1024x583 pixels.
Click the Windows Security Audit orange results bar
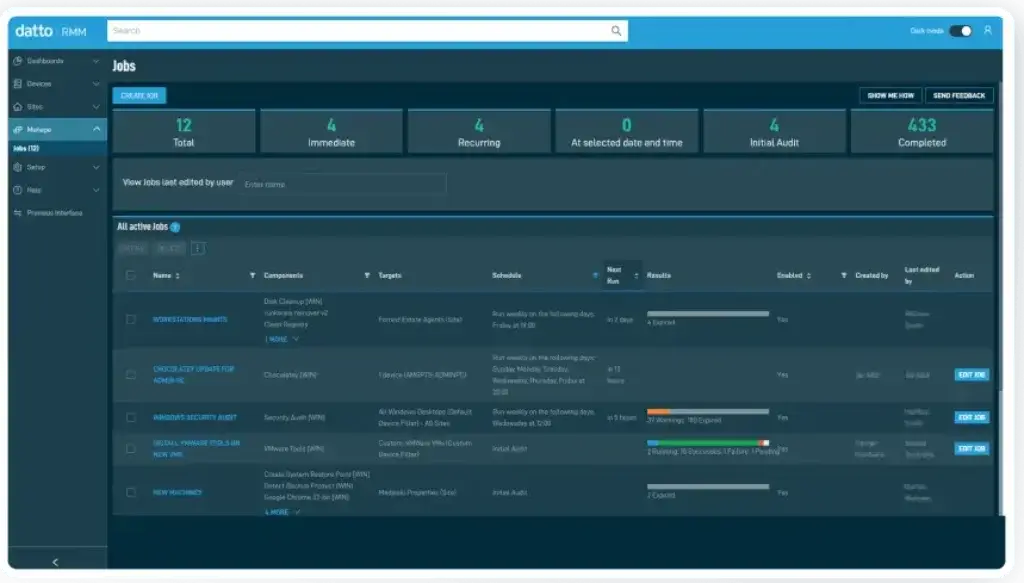coord(658,411)
